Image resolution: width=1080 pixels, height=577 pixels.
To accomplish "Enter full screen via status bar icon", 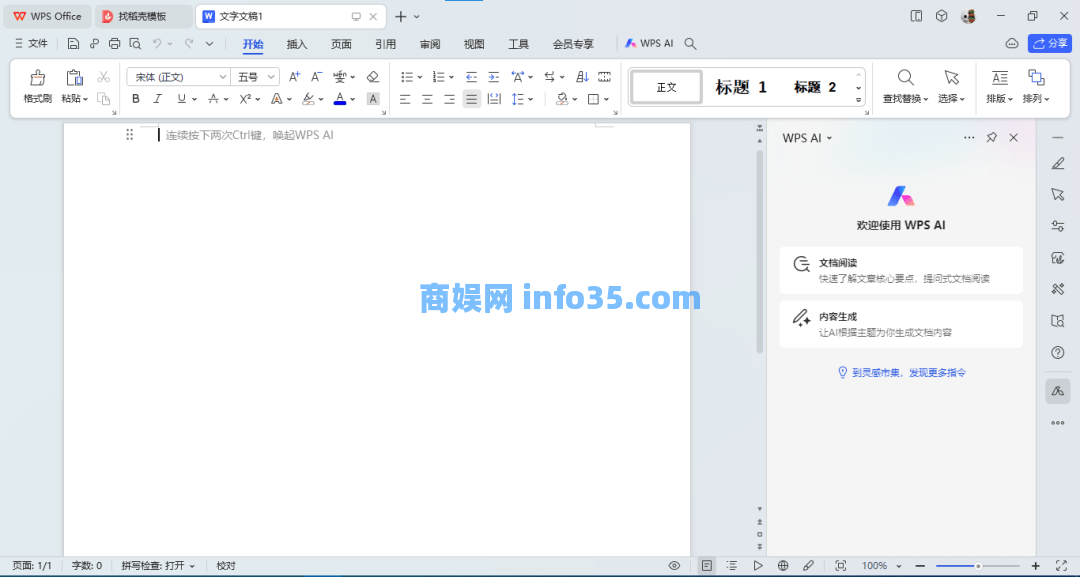I will pyautogui.click(x=1061, y=565).
